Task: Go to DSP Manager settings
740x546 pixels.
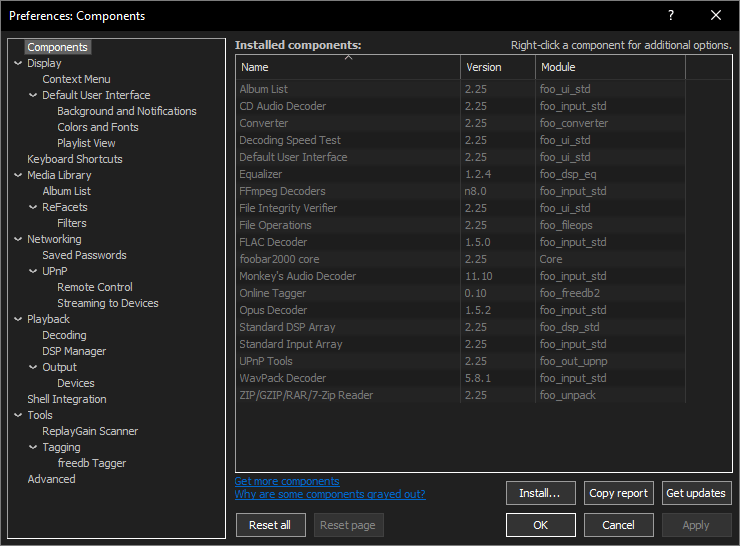Action: [73, 351]
